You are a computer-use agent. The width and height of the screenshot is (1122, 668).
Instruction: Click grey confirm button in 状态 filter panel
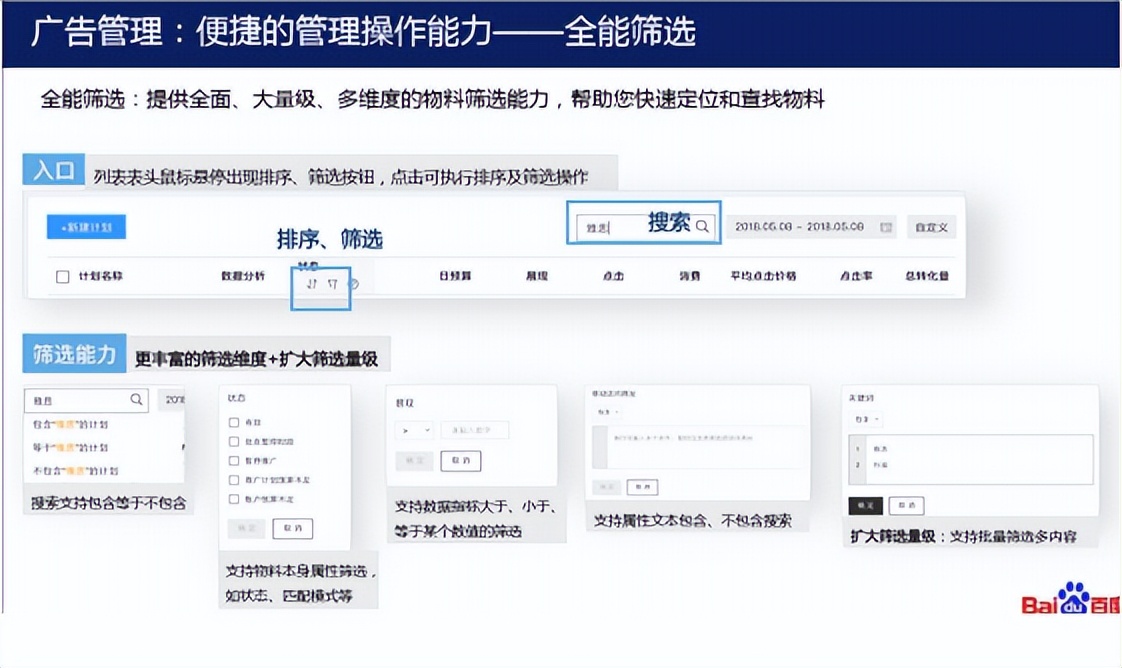(x=246, y=528)
